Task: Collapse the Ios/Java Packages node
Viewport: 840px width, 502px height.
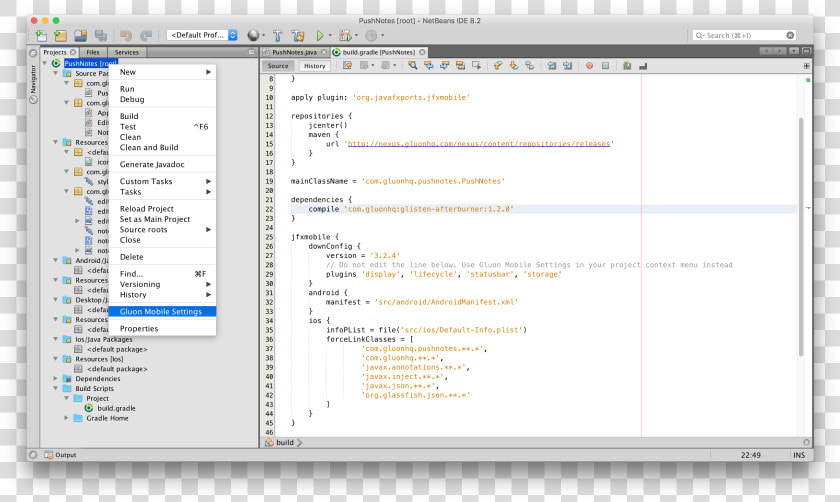Action: tap(55, 339)
